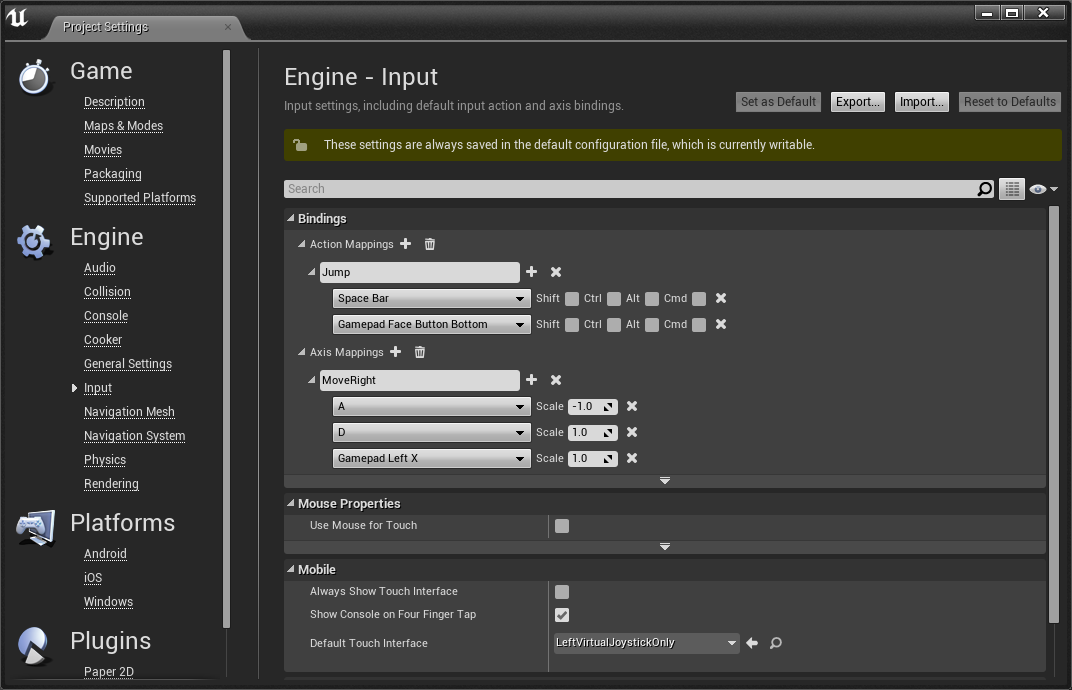Click the search magnifier icon in search bar

[984, 189]
